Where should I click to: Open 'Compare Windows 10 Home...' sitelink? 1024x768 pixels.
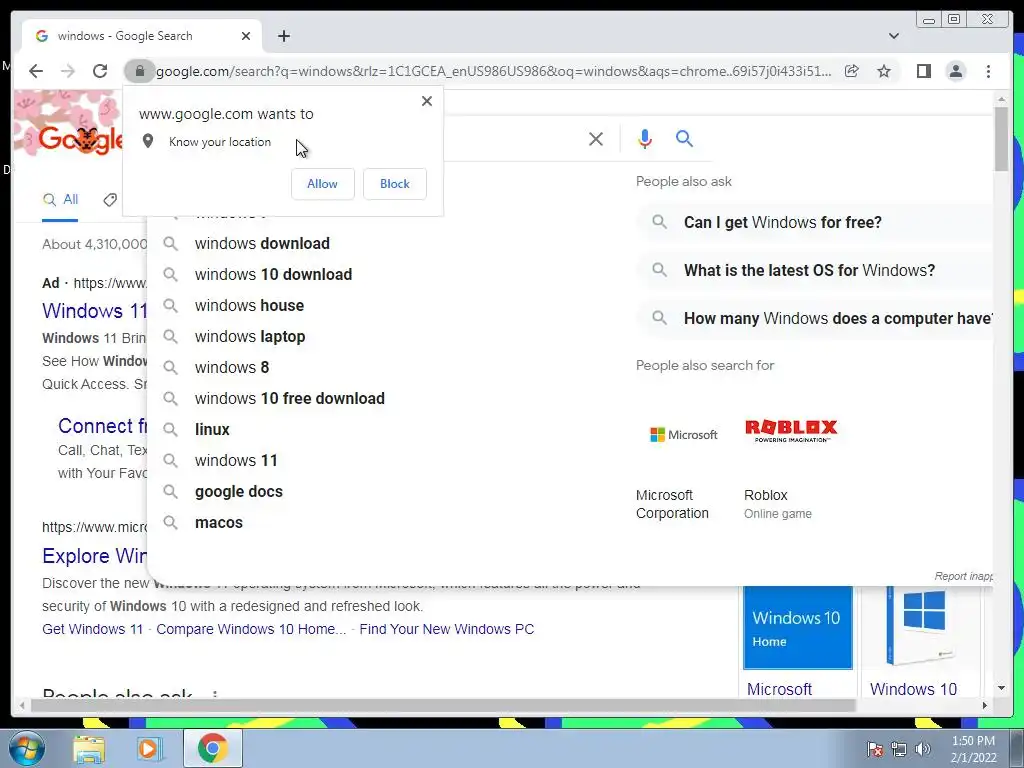pyautogui.click(x=251, y=630)
